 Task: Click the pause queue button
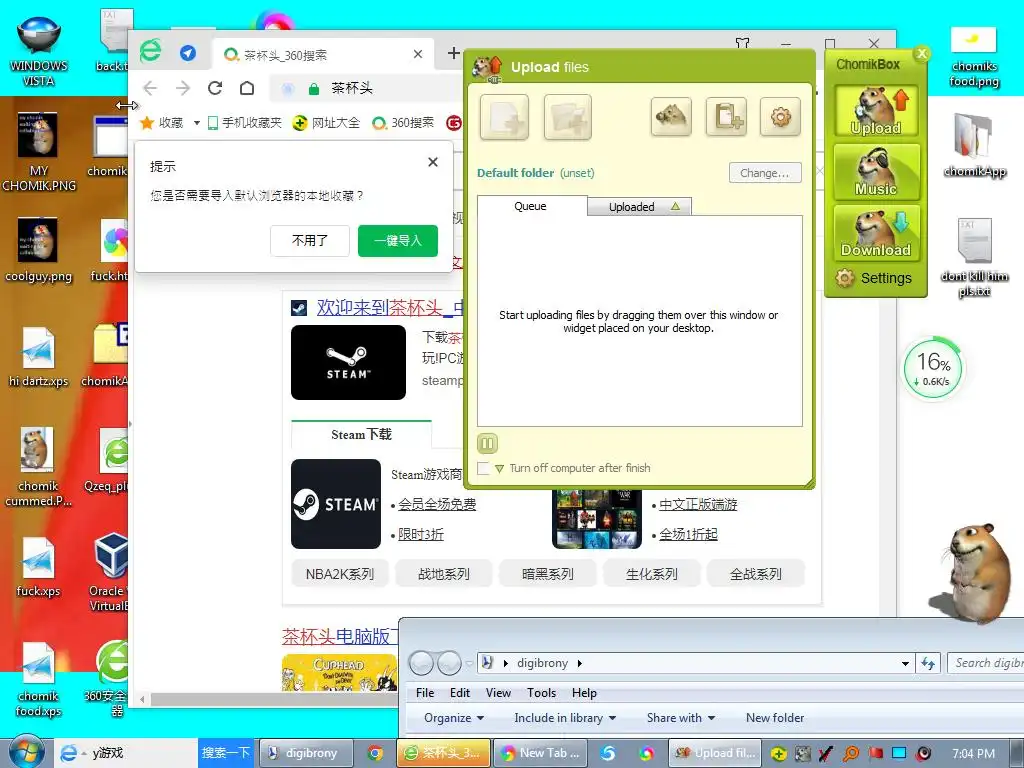(x=487, y=444)
